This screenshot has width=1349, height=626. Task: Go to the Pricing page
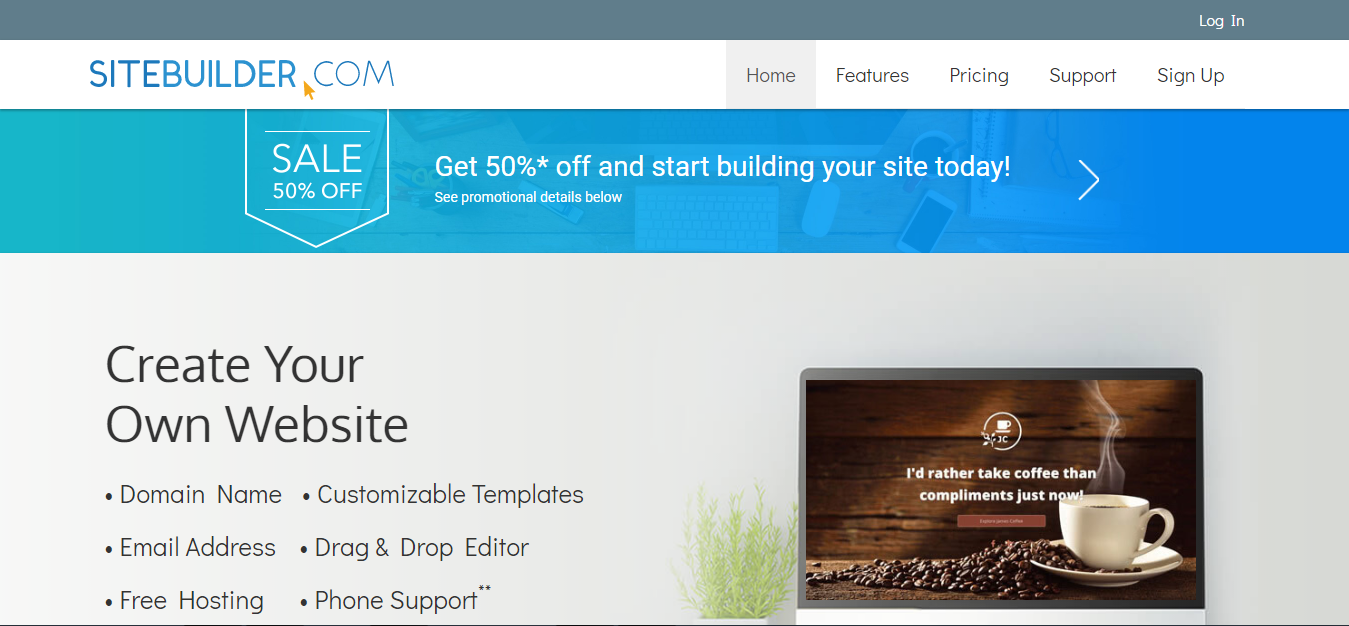point(979,75)
